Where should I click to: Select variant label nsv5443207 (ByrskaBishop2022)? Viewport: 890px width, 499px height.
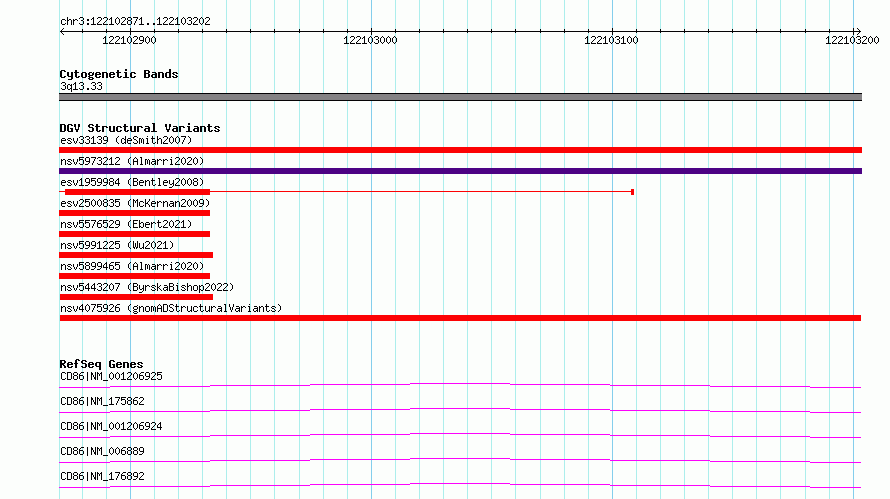point(147,287)
